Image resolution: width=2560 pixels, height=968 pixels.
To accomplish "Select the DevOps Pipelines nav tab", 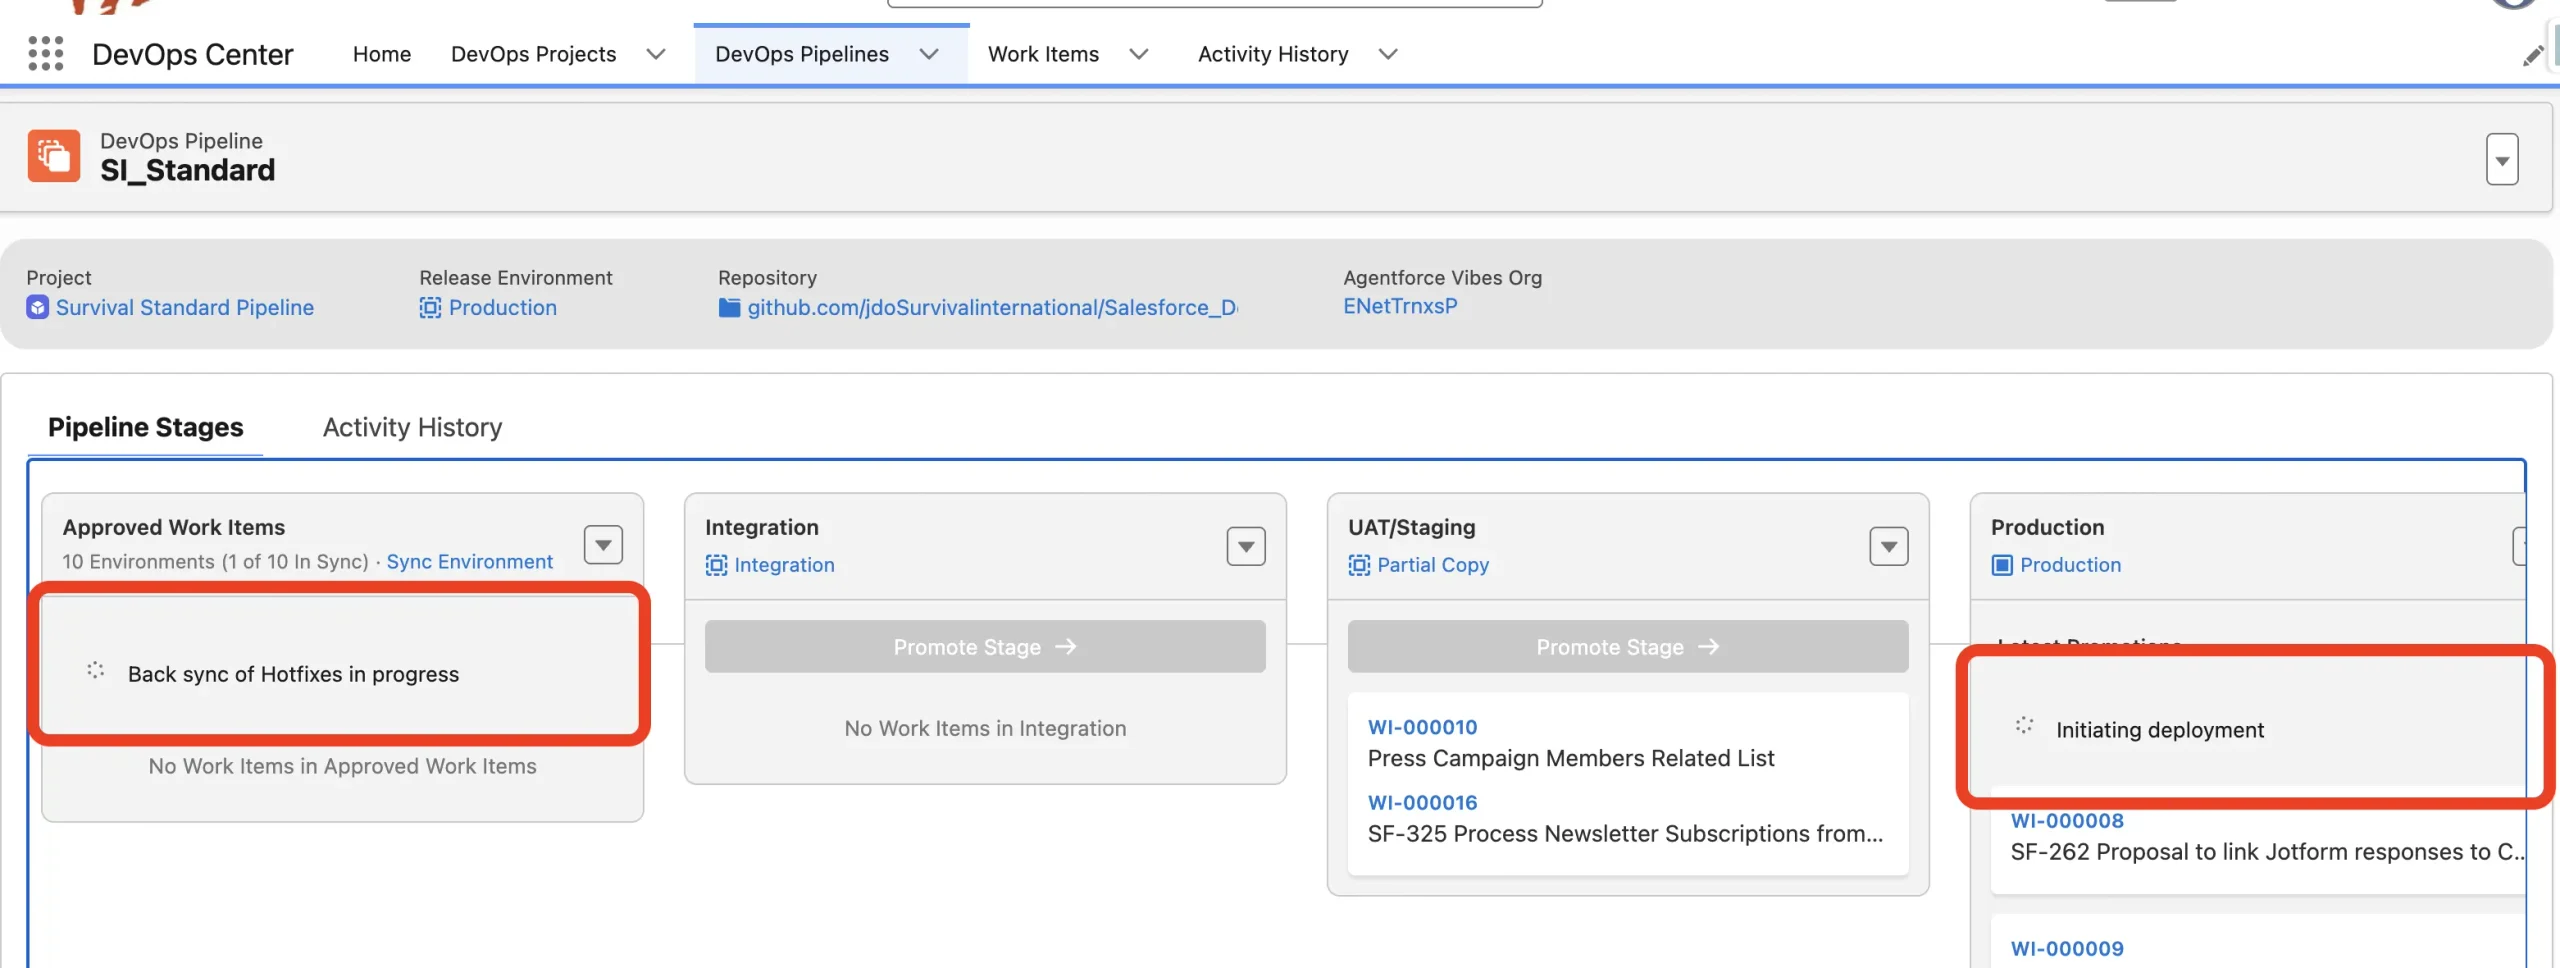I will click(x=802, y=54).
